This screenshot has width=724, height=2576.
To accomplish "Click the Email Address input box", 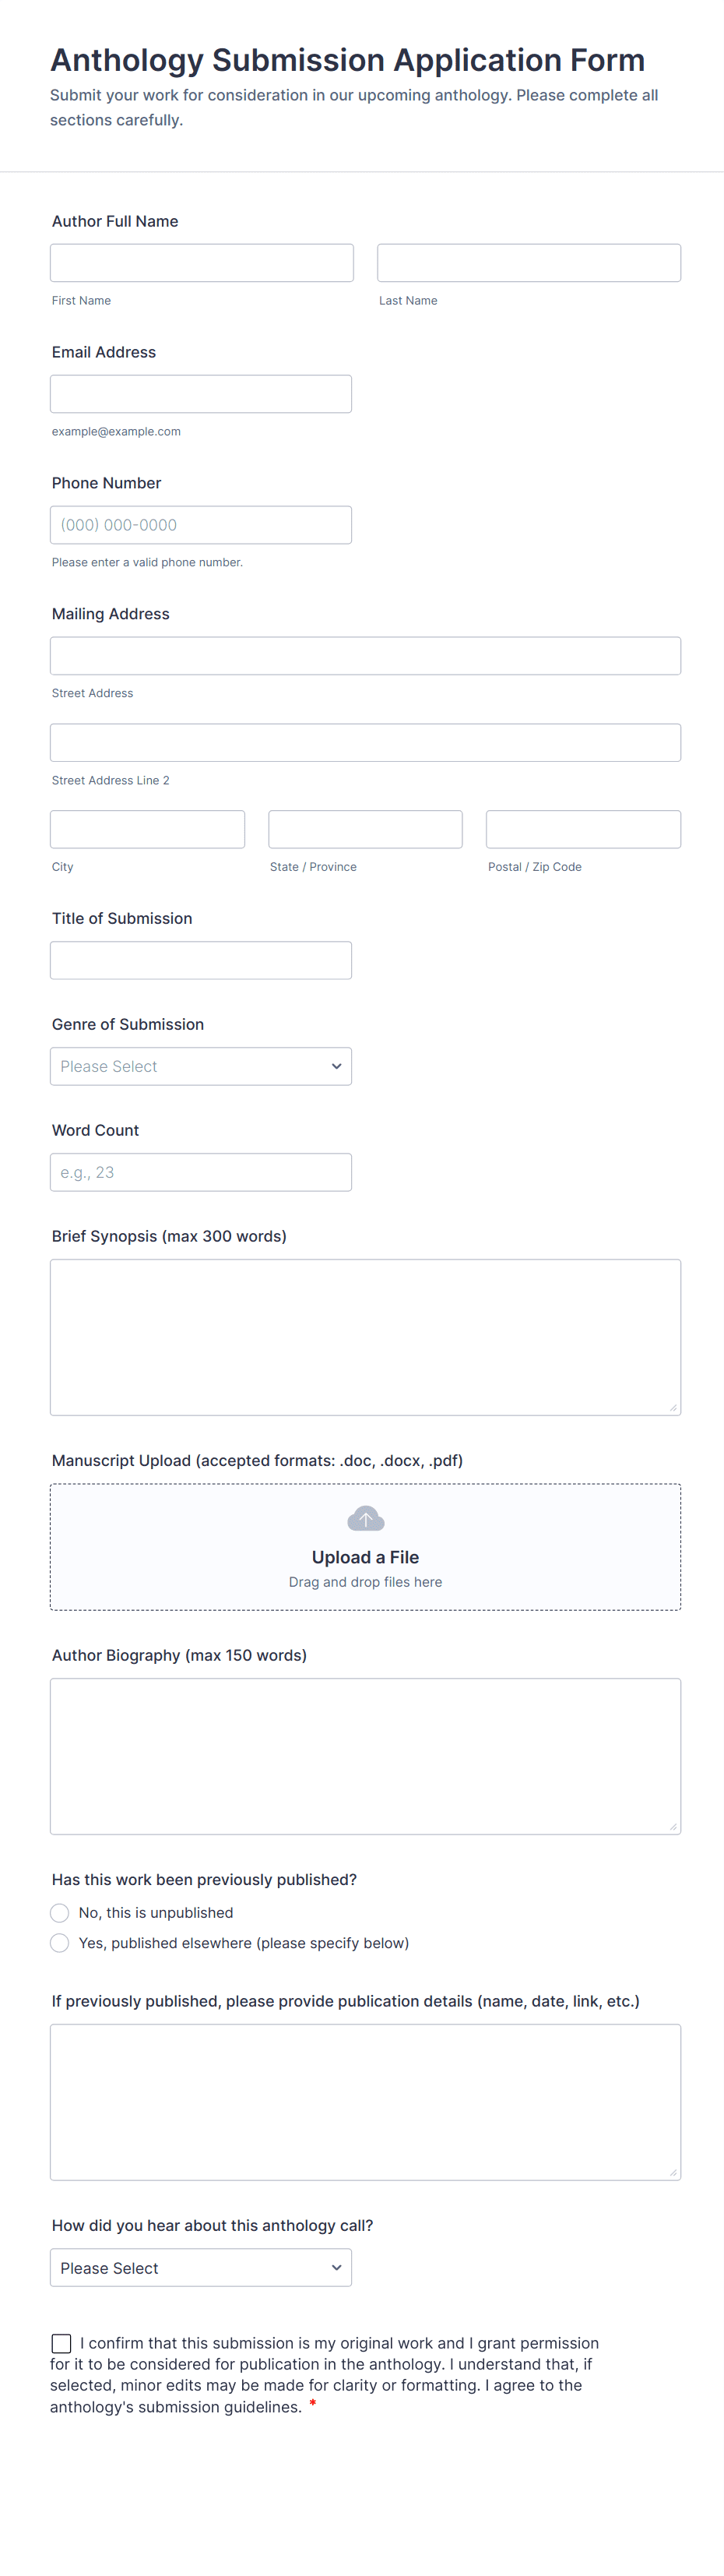I will 201,394.
